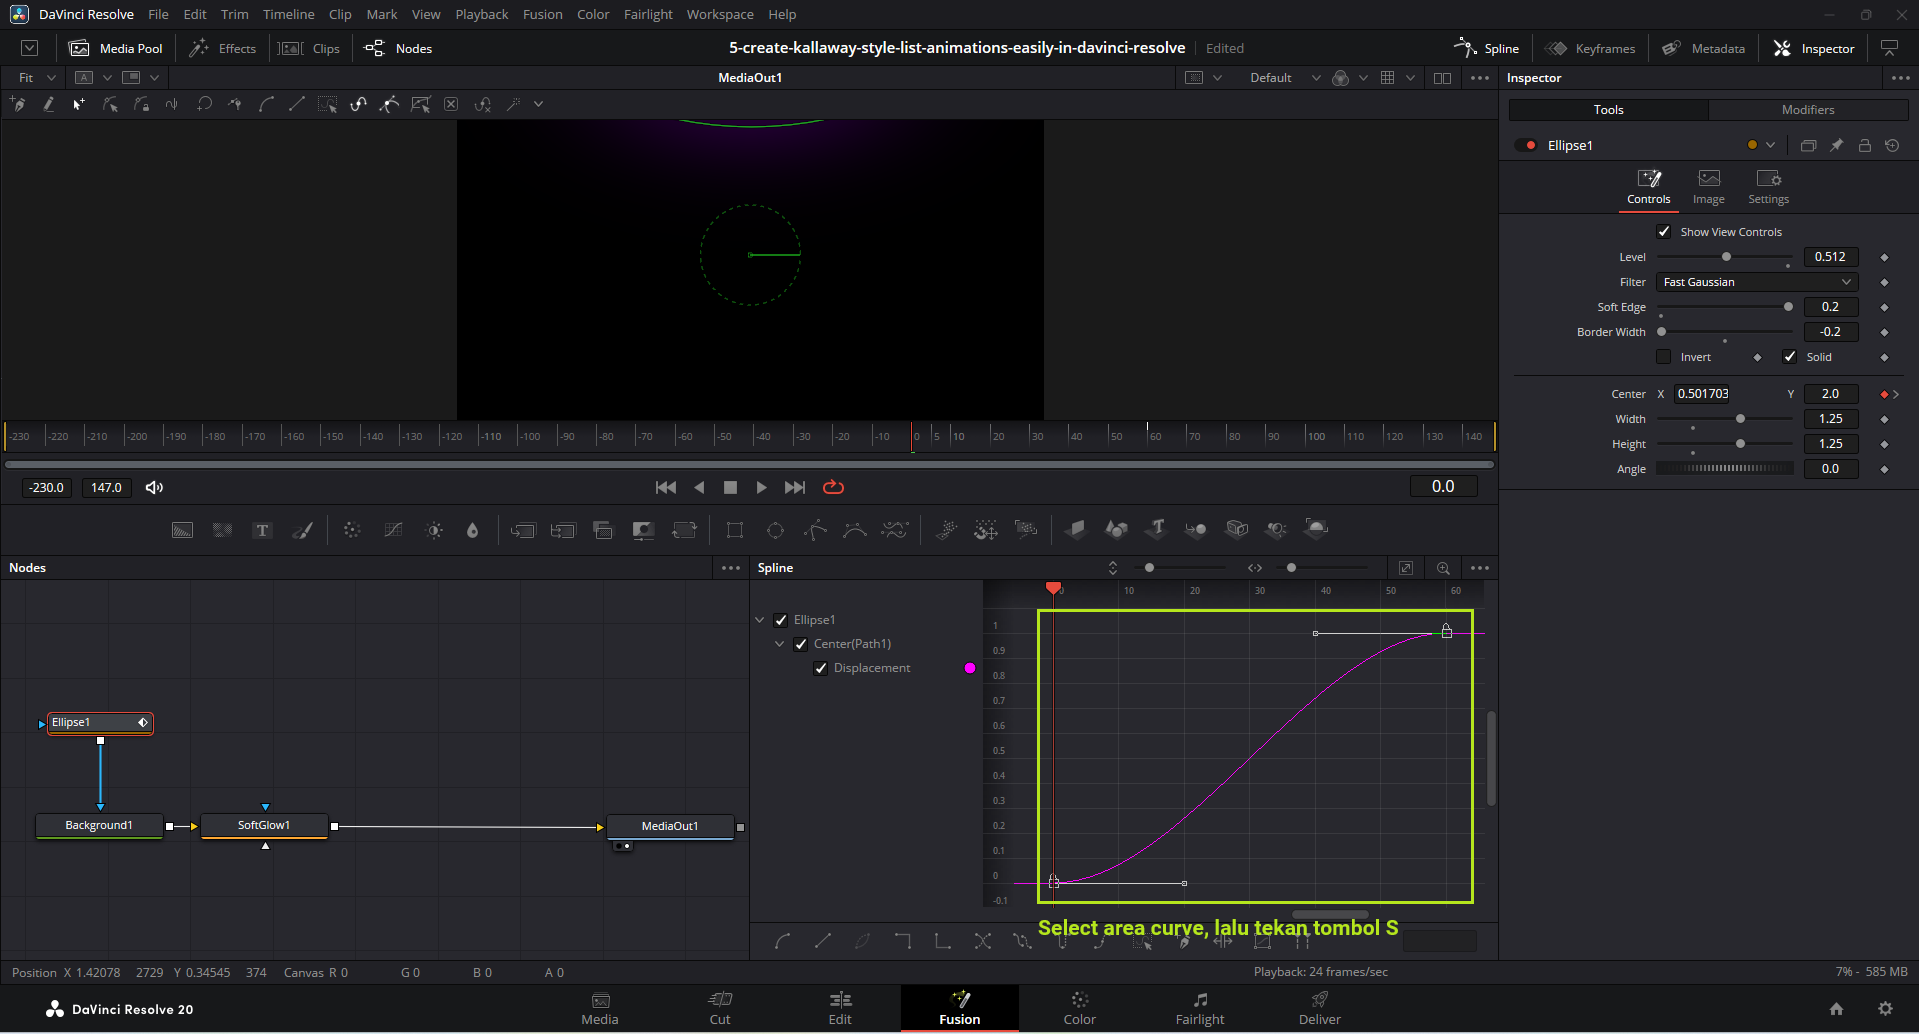The height and width of the screenshot is (1034, 1919).
Task: Open the Filter dropdown showing Fast Gaussian
Action: 1757,282
